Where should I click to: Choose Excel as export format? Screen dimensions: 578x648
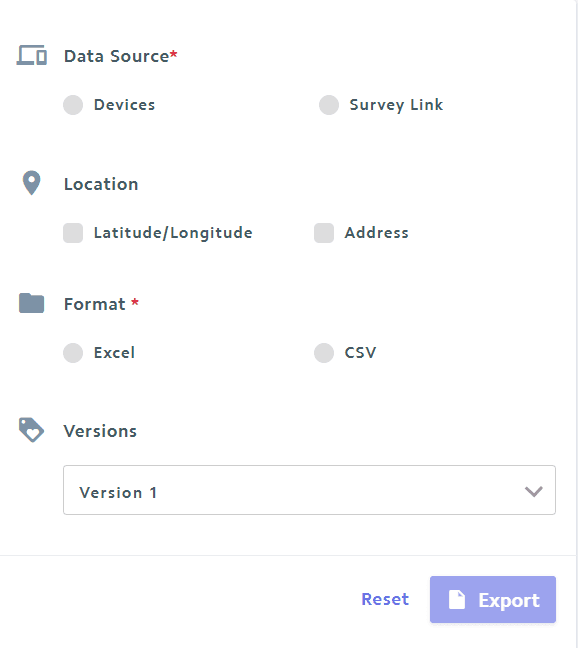point(73,353)
